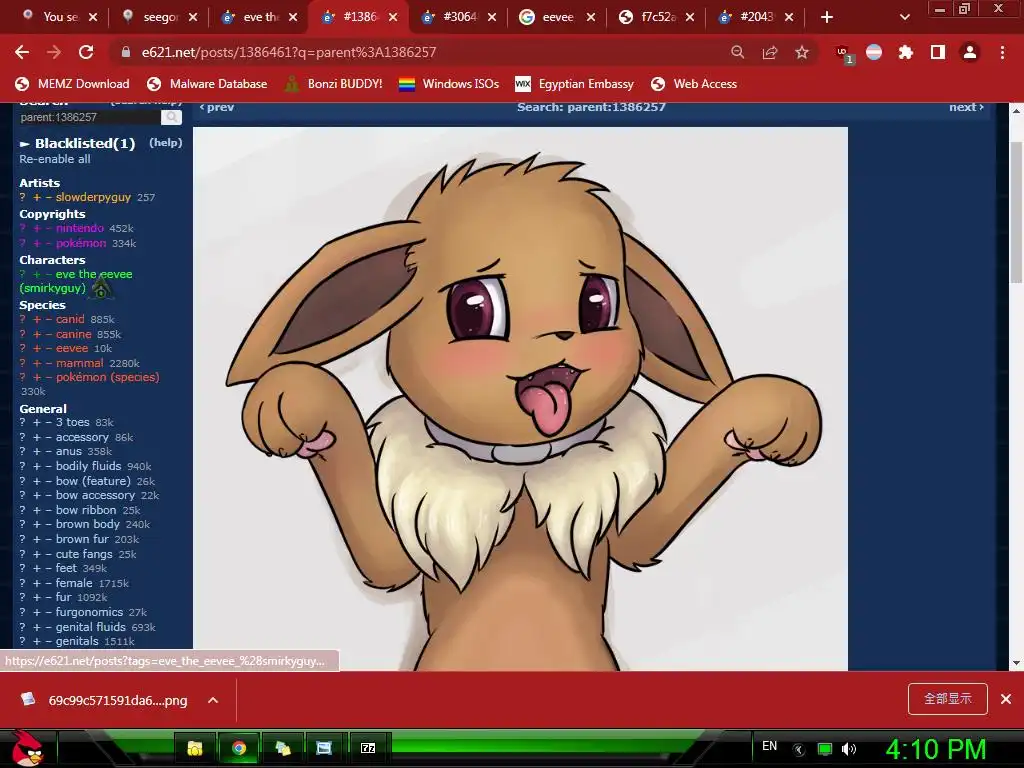Image resolution: width=1024 pixels, height=768 pixels.
Task: Click the network monitor tray icon
Action: [x=825, y=749]
